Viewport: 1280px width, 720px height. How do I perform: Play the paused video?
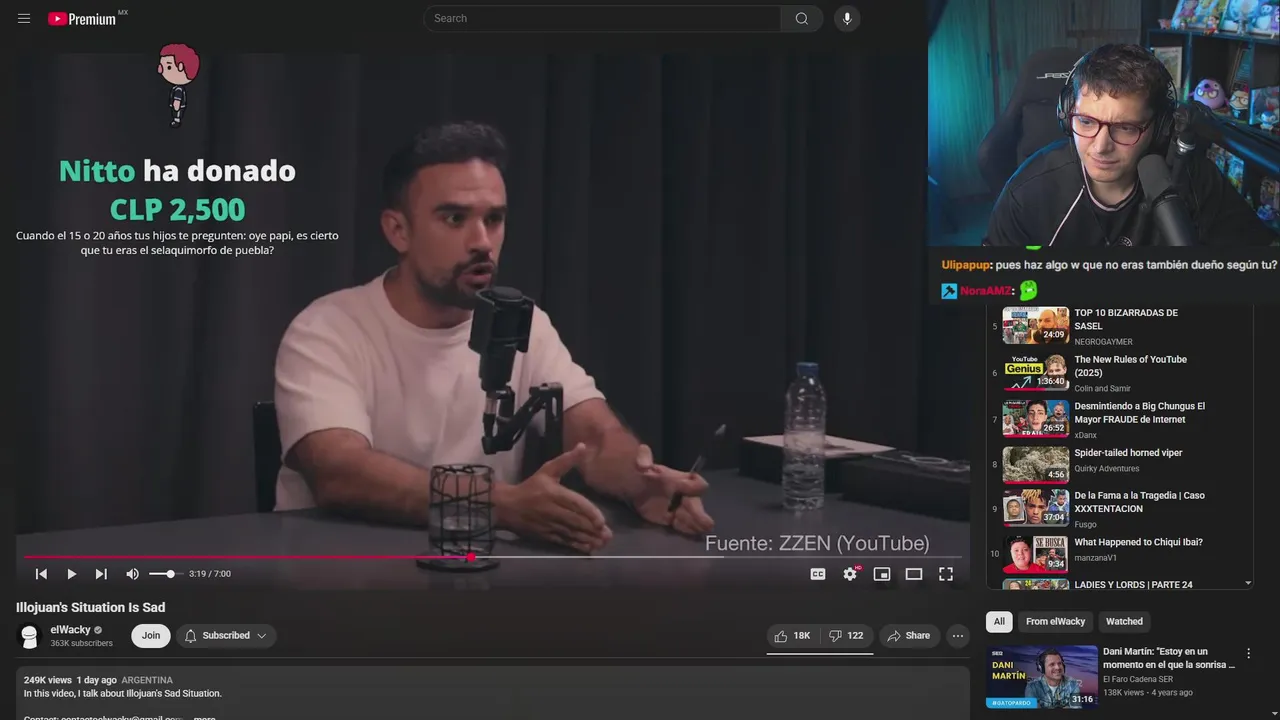tap(71, 574)
